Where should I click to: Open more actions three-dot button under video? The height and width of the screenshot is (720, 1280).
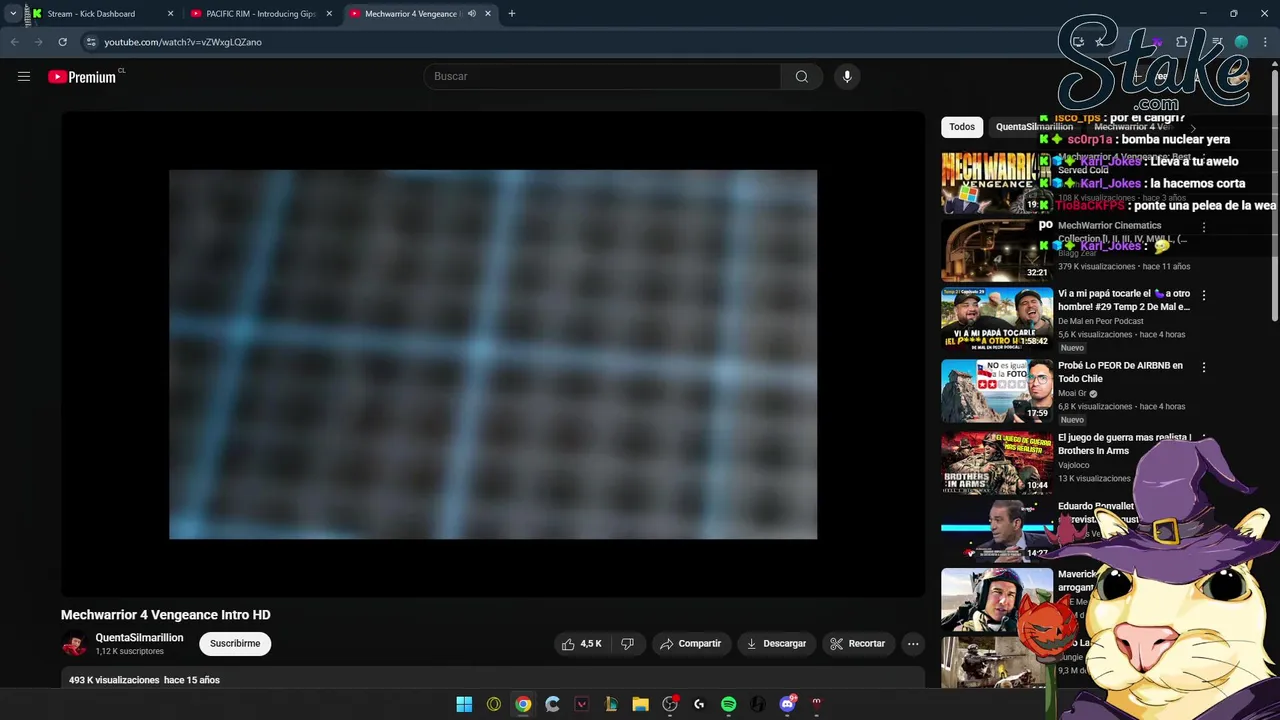click(913, 644)
